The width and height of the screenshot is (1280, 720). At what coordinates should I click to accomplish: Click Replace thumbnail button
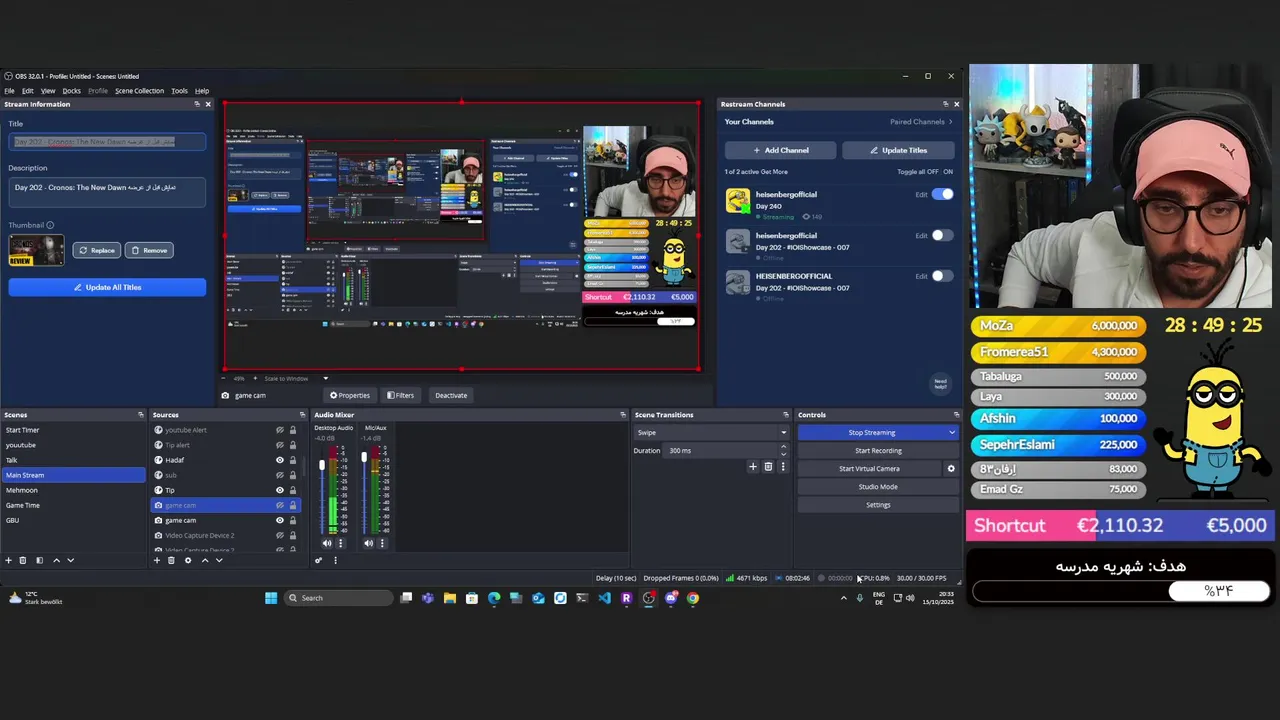click(96, 250)
